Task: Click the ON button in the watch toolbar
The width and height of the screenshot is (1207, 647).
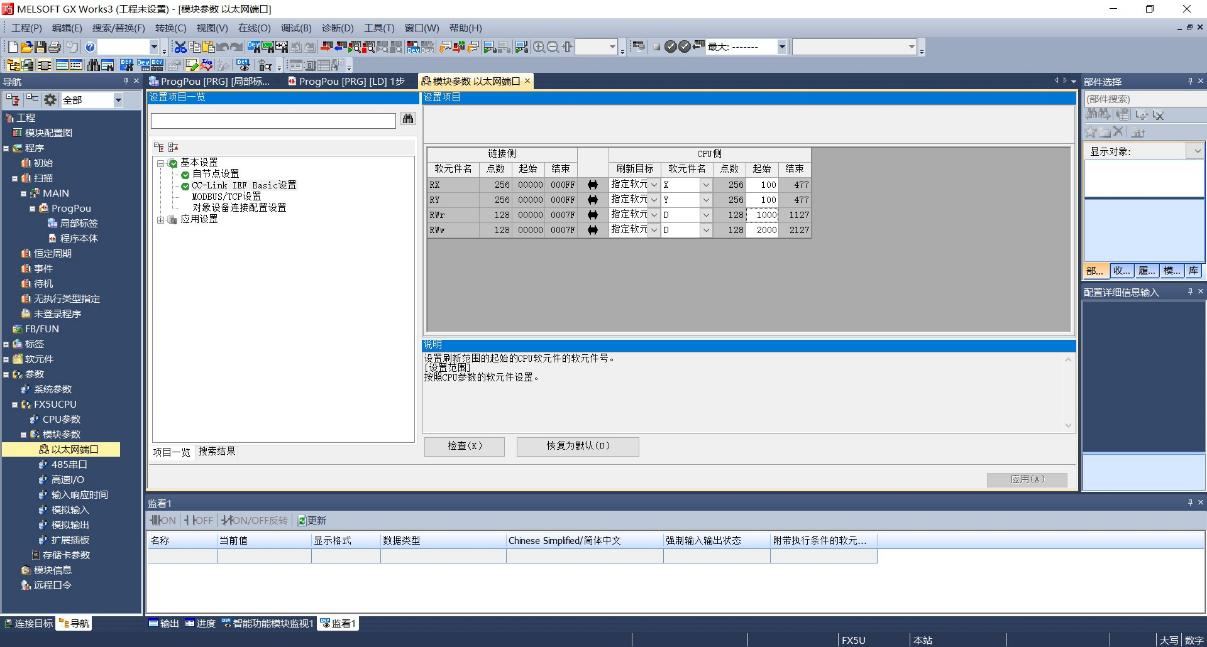Action: pyautogui.click(x=162, y=520)
